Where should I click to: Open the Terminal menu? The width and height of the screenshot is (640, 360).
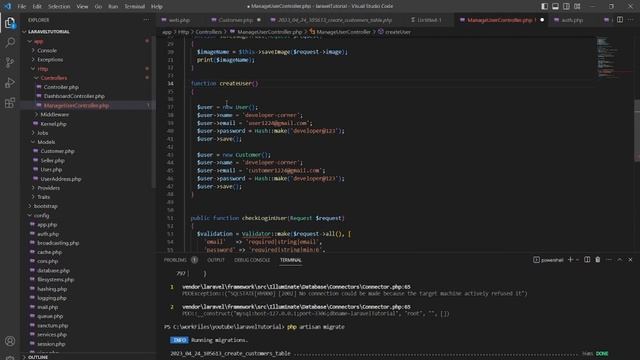pyautogui.click(x=134, y=6)
